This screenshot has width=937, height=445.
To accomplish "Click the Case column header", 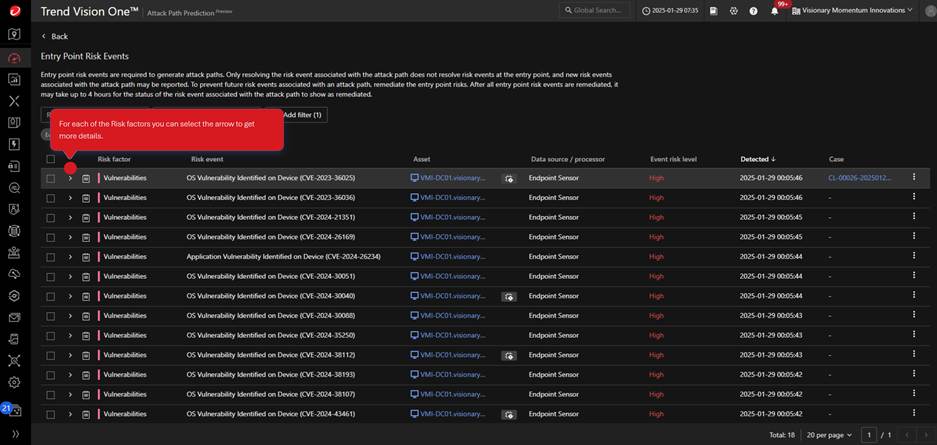I will [x=836, y=159].
